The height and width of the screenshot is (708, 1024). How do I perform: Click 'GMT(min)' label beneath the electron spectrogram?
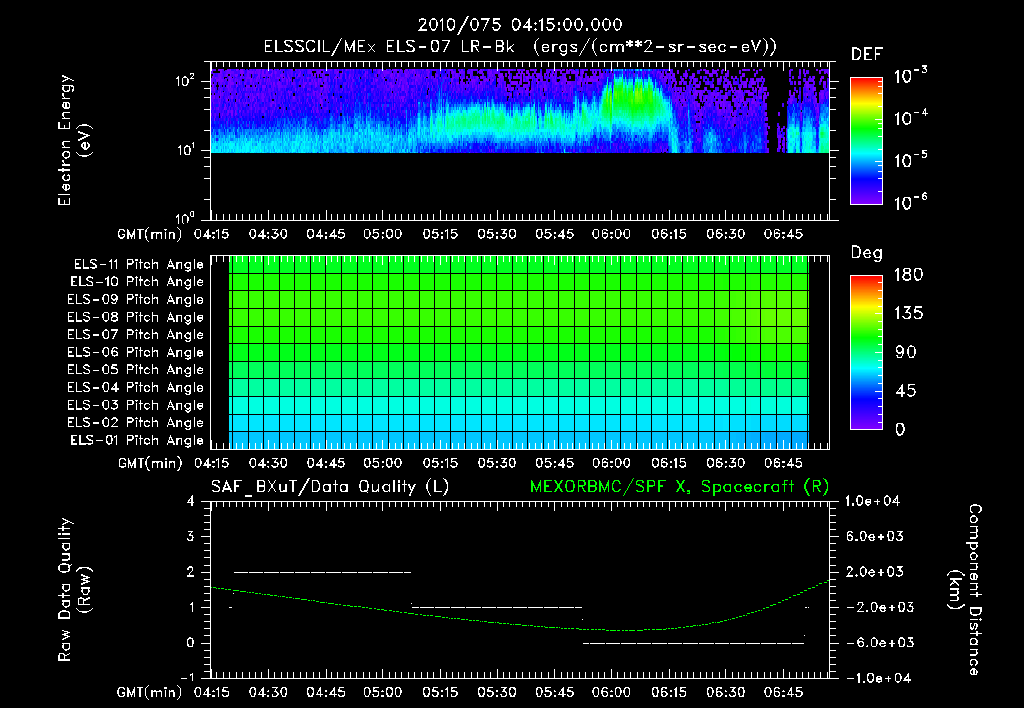point(150,234)
